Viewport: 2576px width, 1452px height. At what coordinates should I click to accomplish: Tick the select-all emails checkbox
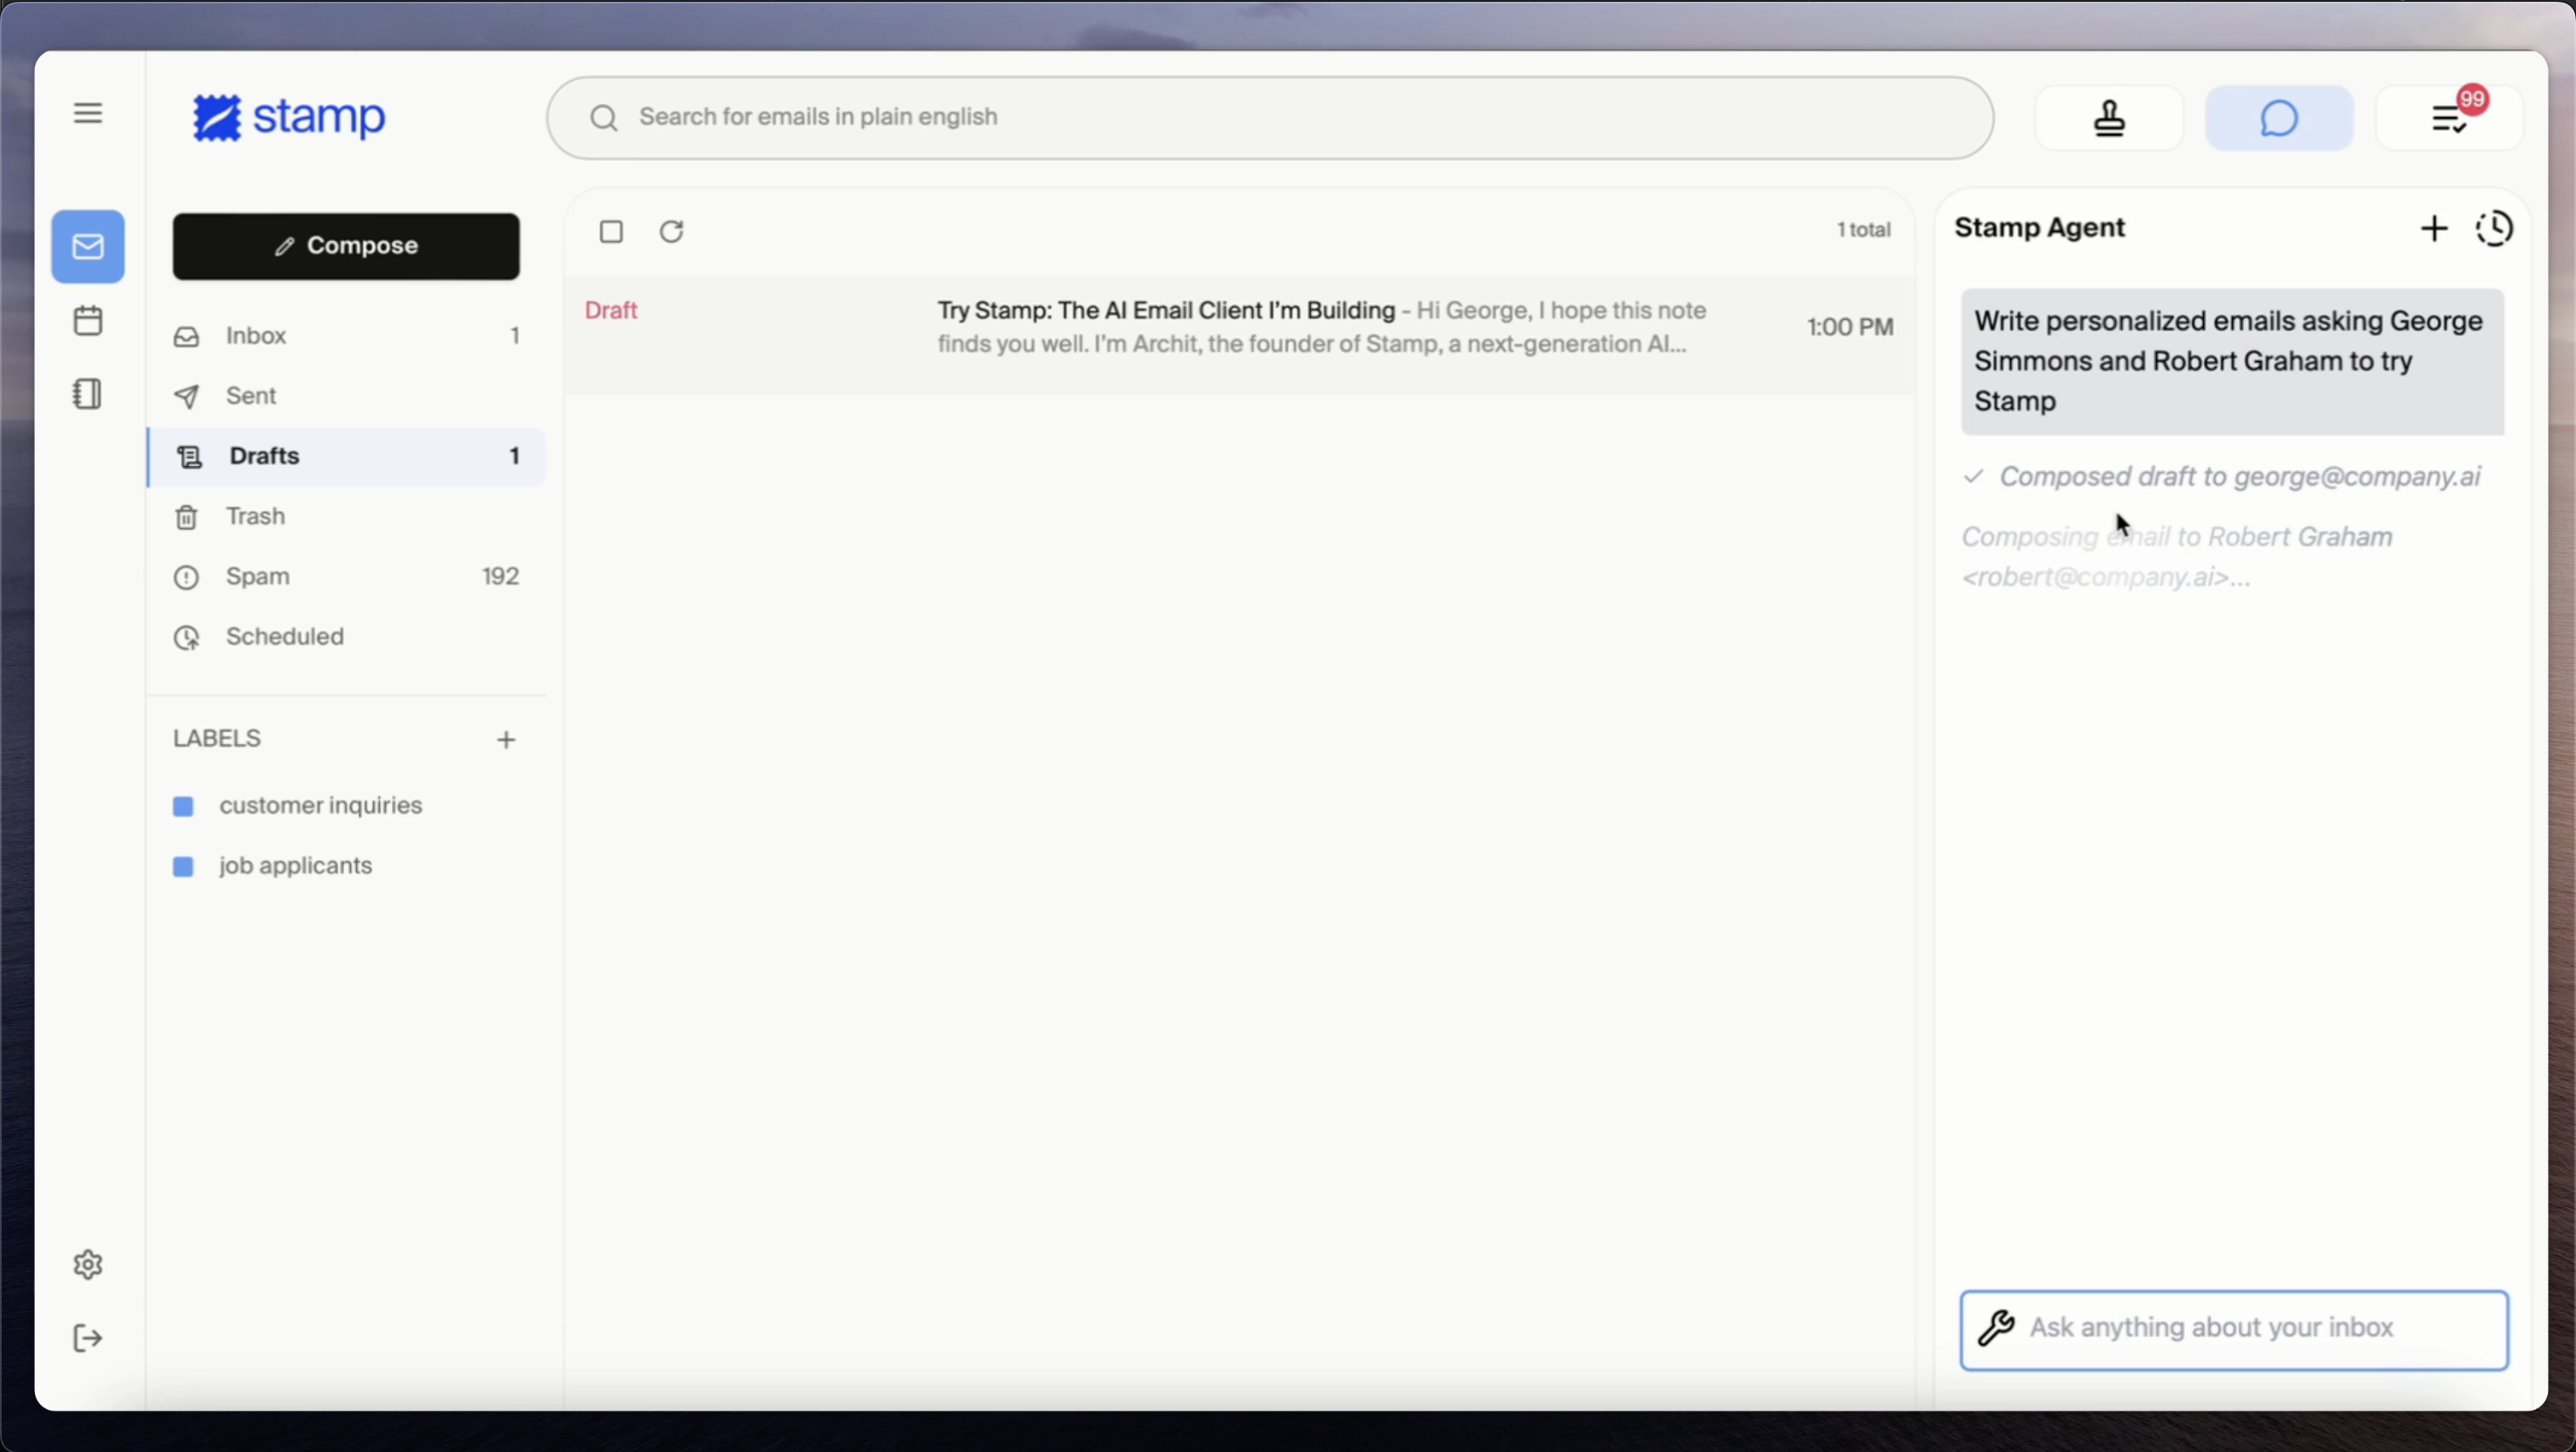tap(611, 232)
